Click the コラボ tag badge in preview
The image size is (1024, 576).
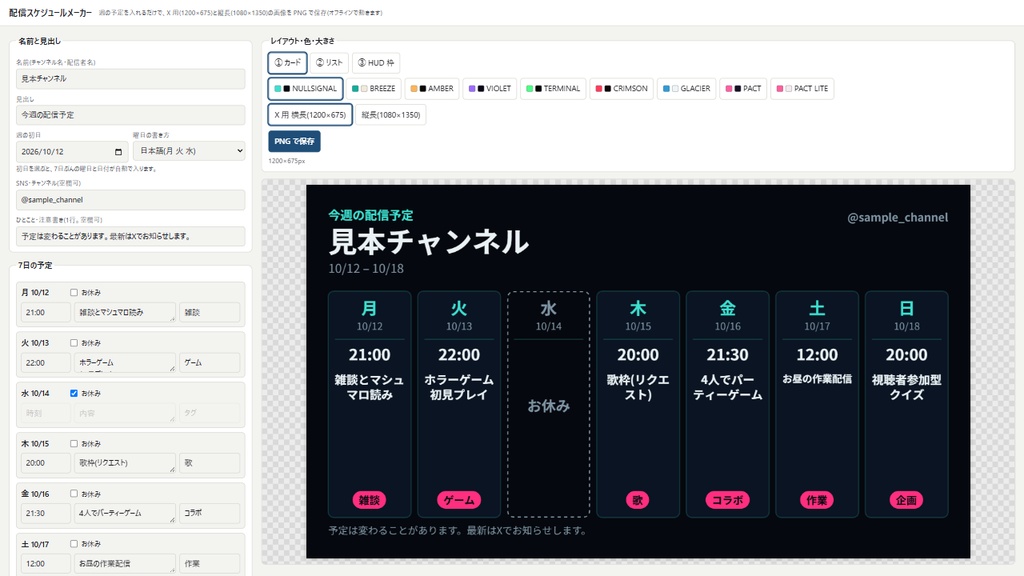click(728, 500)
